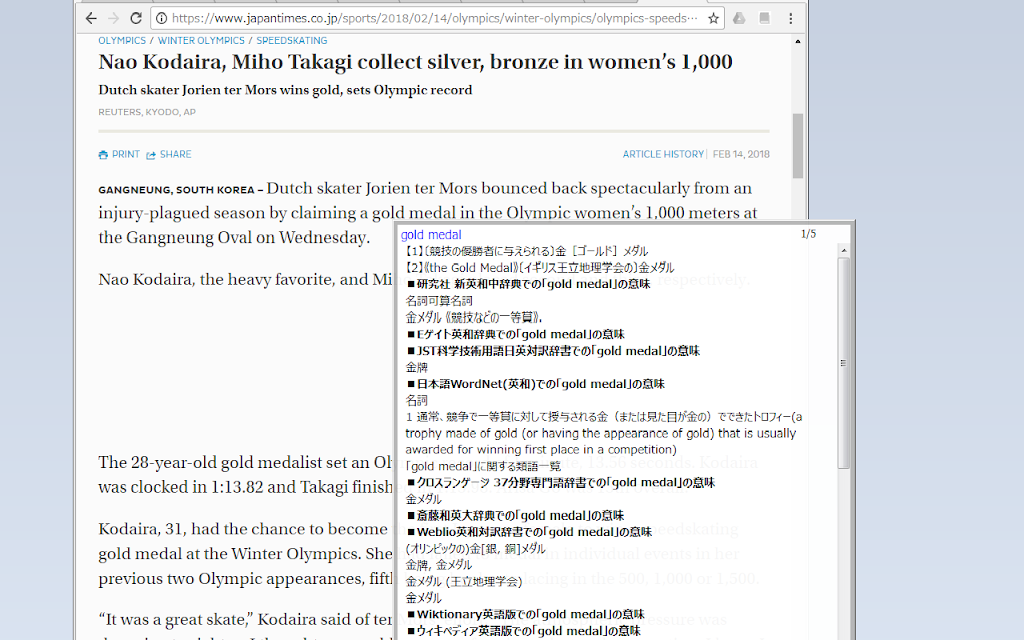1024x640 pixels.
Task: Open the Chrome three-dot menu
Action: click(790, 18)
